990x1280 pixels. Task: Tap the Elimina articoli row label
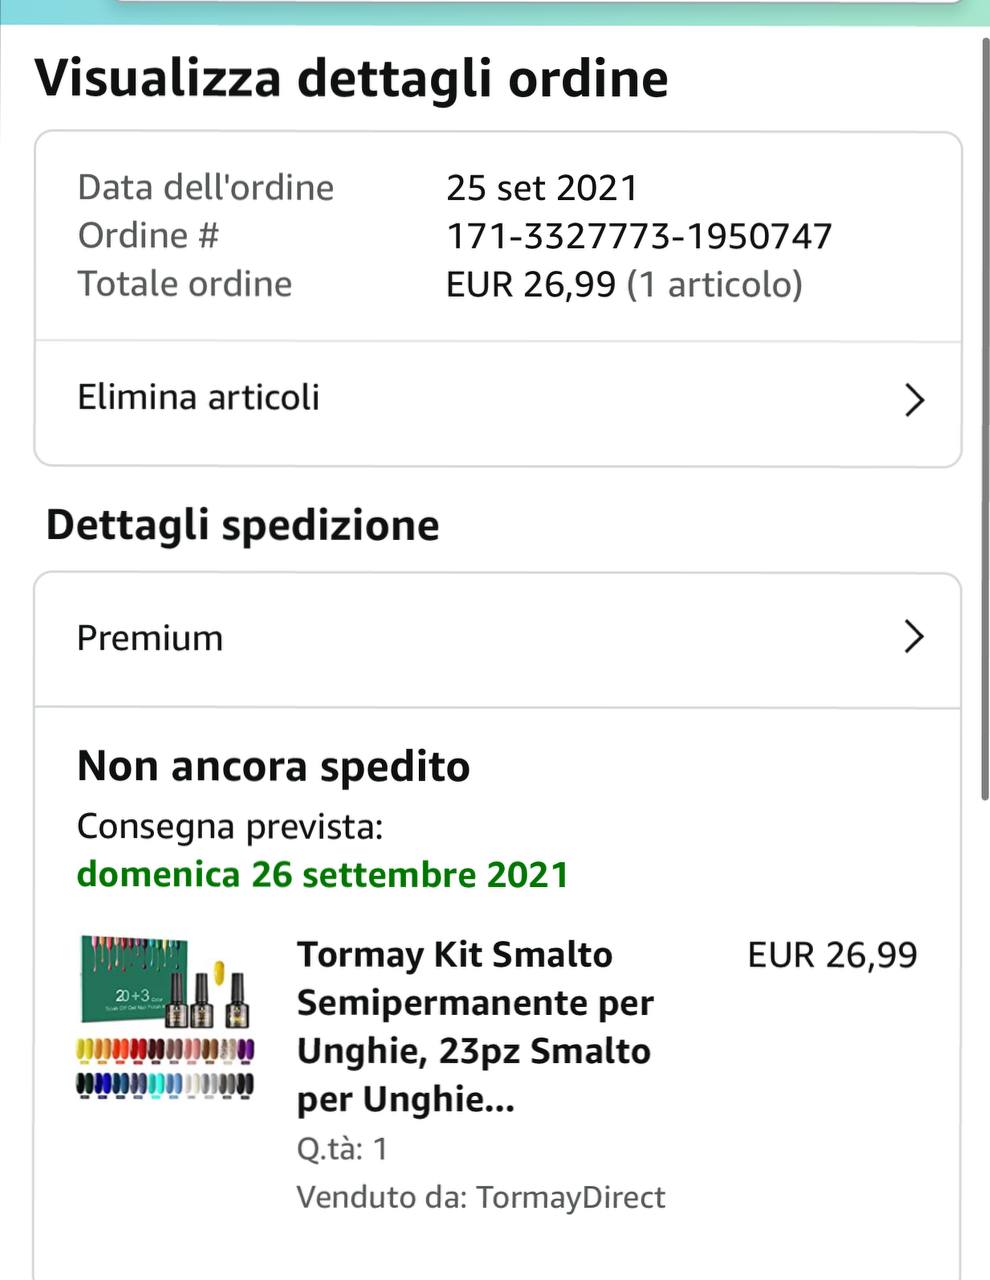(198, 397)
